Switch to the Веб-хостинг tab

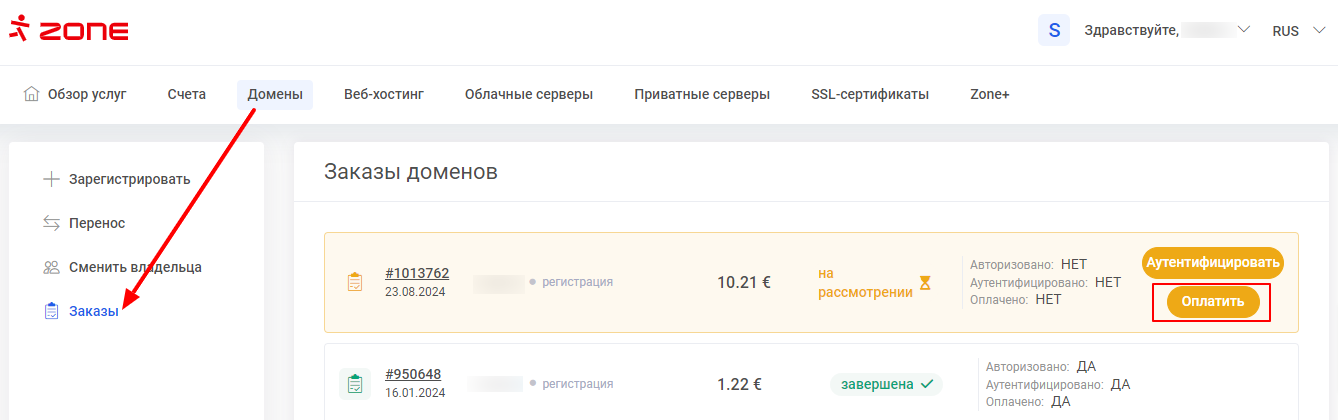coord(384,94)
